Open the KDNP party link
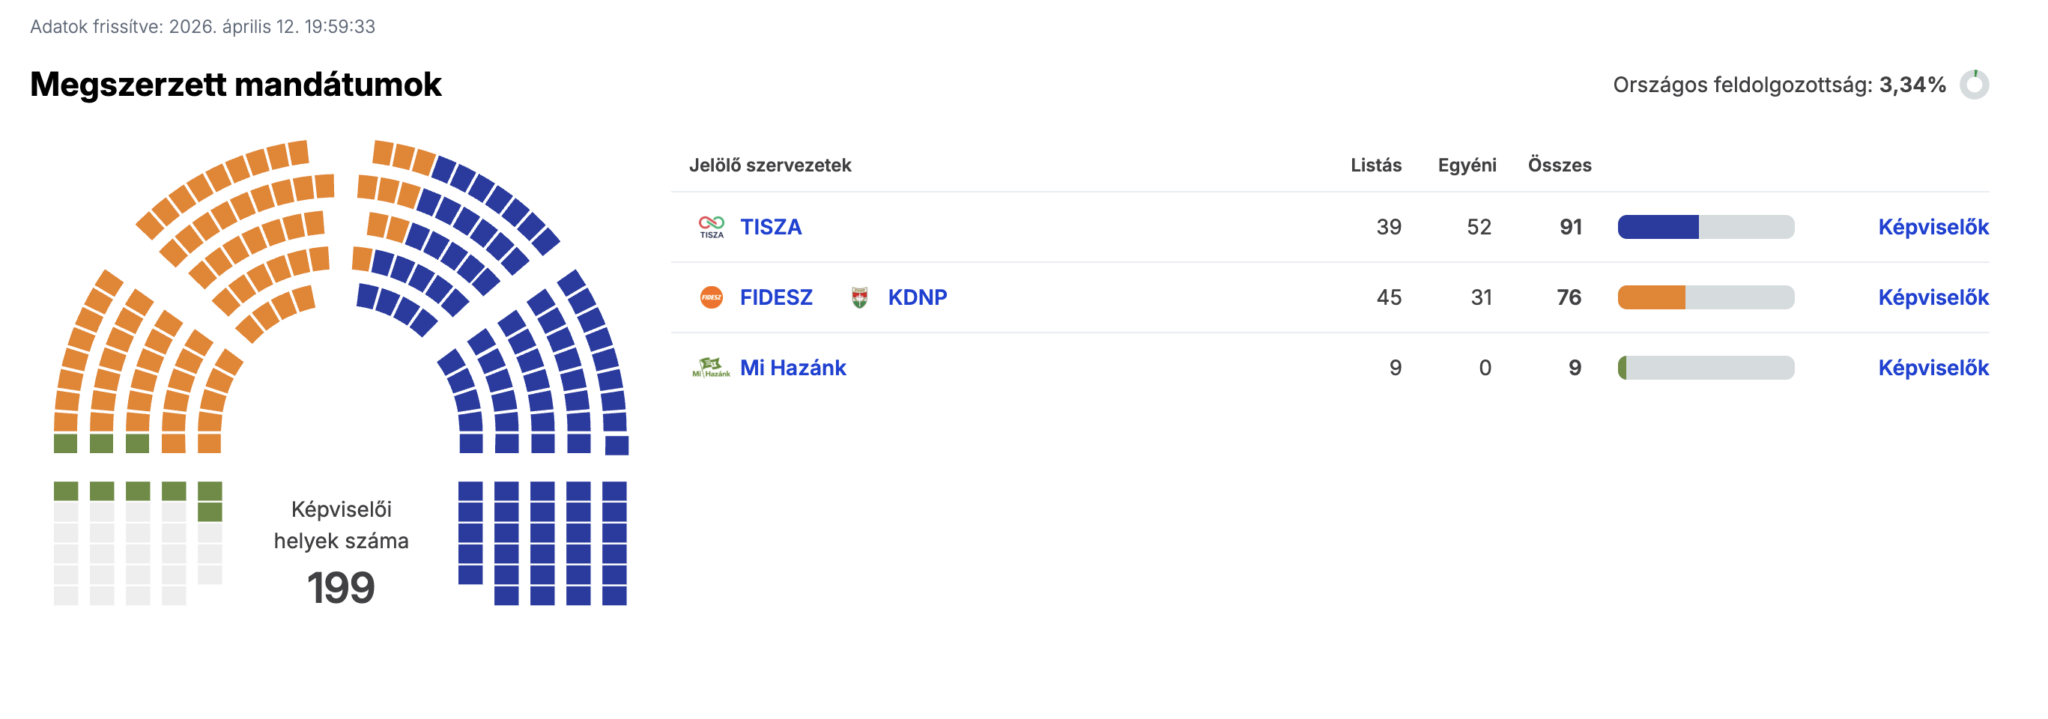The image size is (2048, 719). point(917,297)
